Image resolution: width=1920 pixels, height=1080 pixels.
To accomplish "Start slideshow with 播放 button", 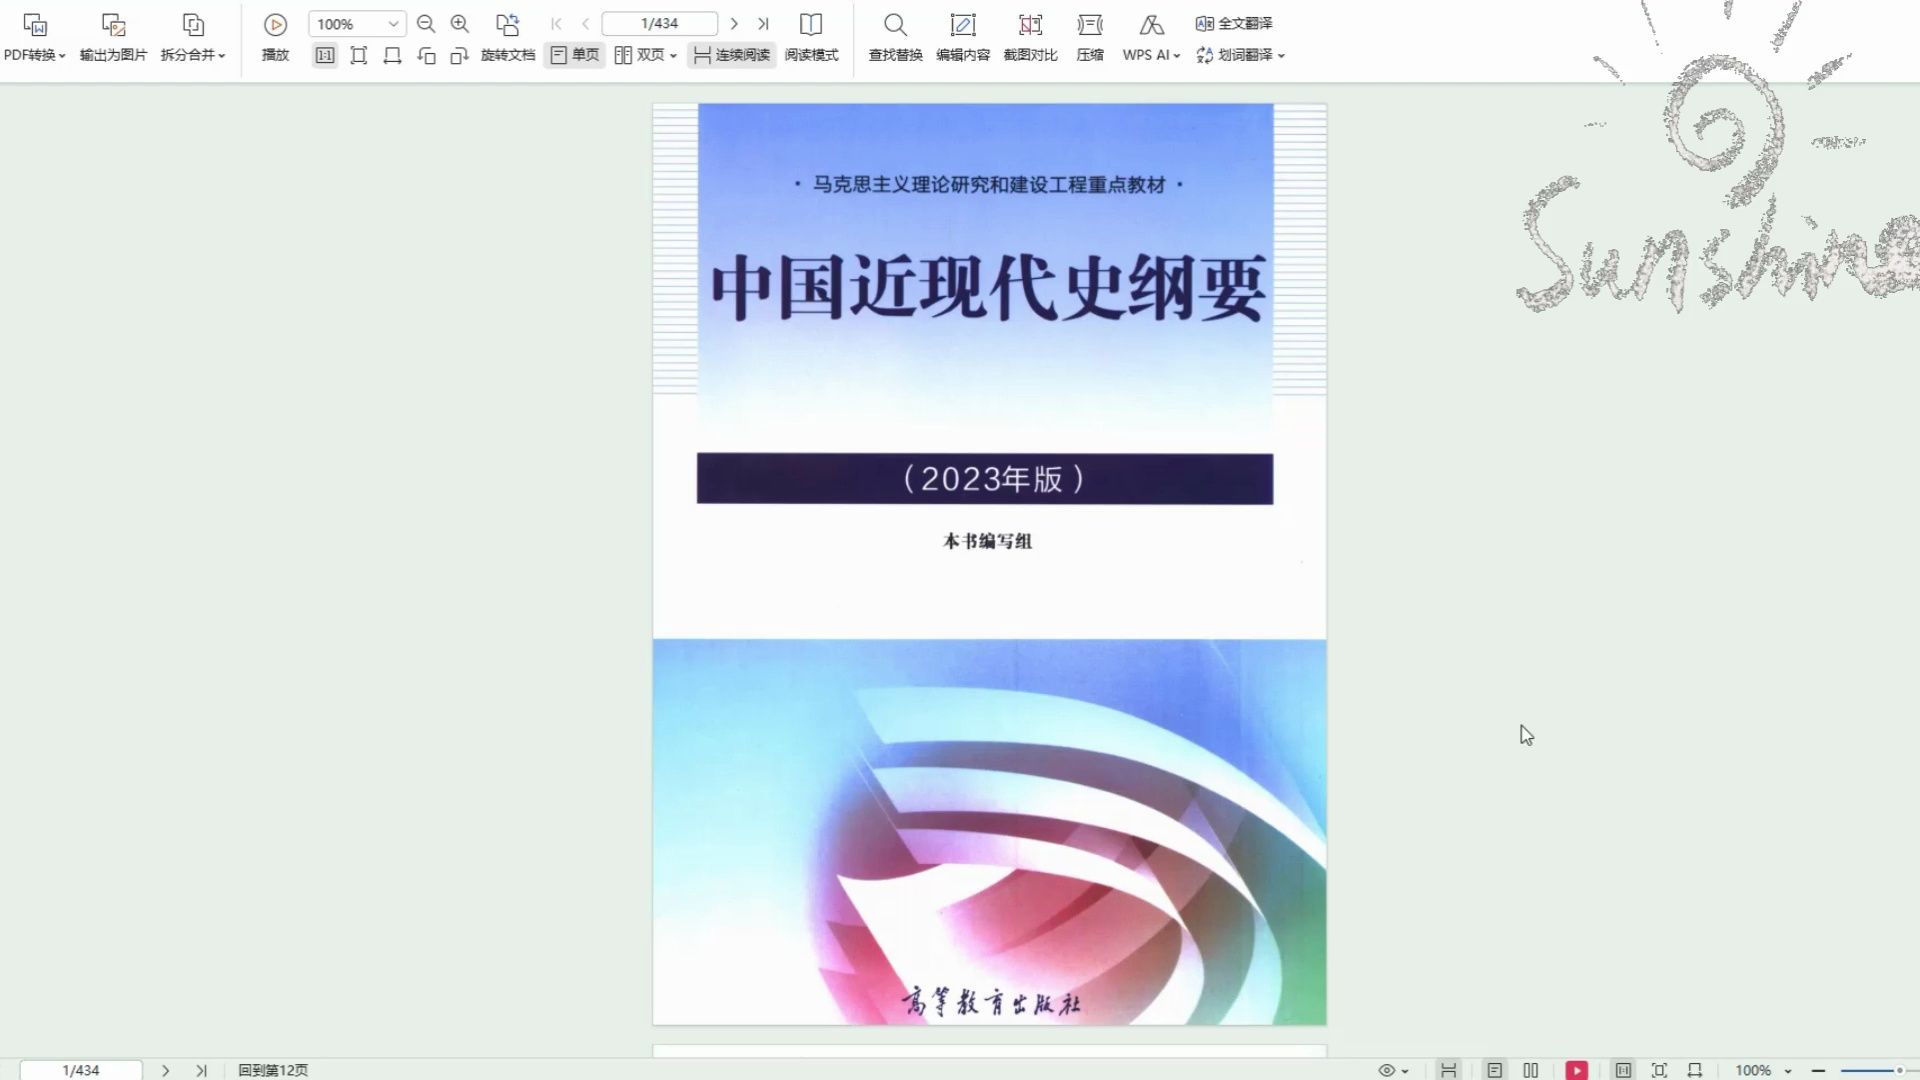I will (275, 38).
